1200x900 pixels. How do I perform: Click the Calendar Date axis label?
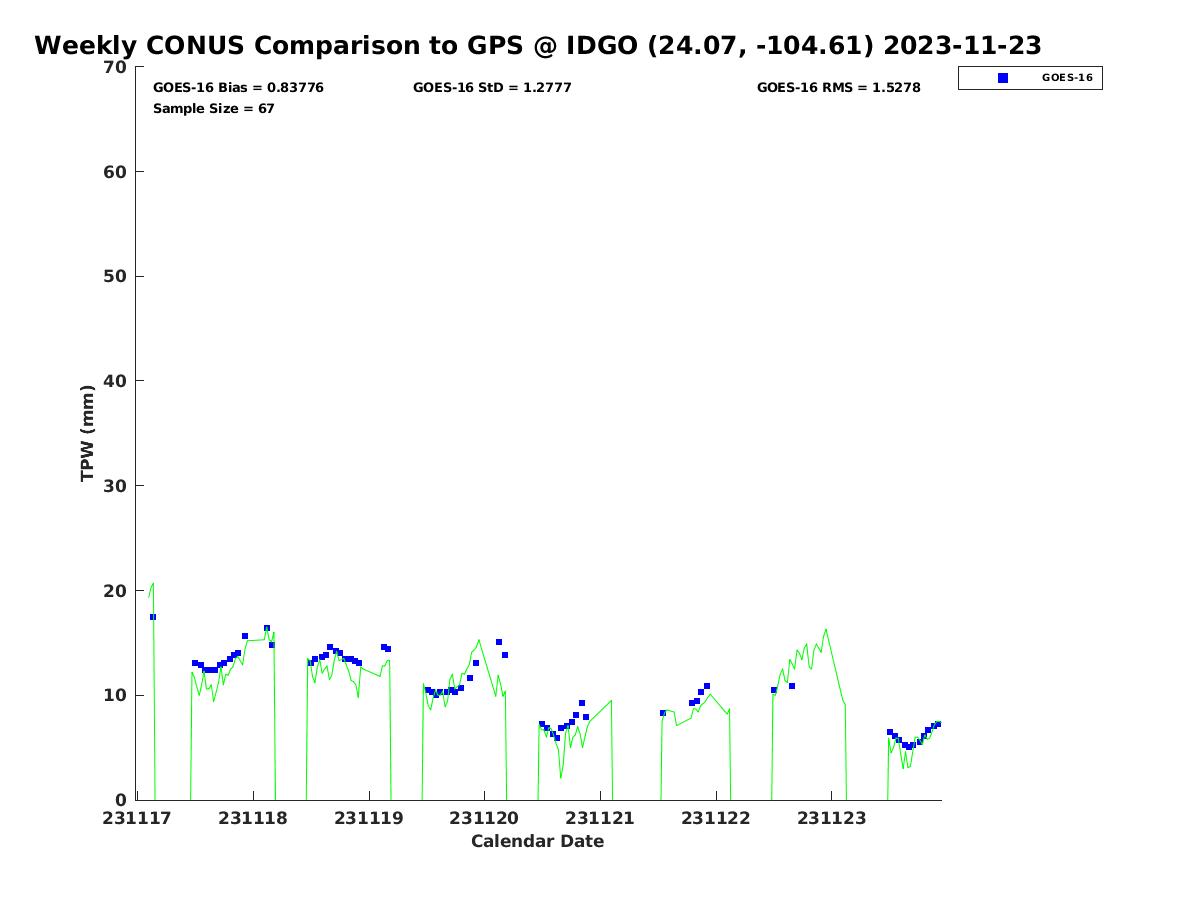pos(538,841)
